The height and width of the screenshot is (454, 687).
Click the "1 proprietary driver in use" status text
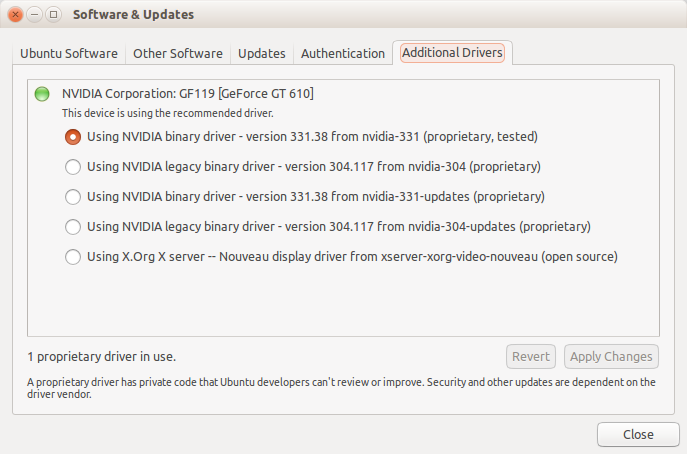pyautogui.click(x=108, y=356)
